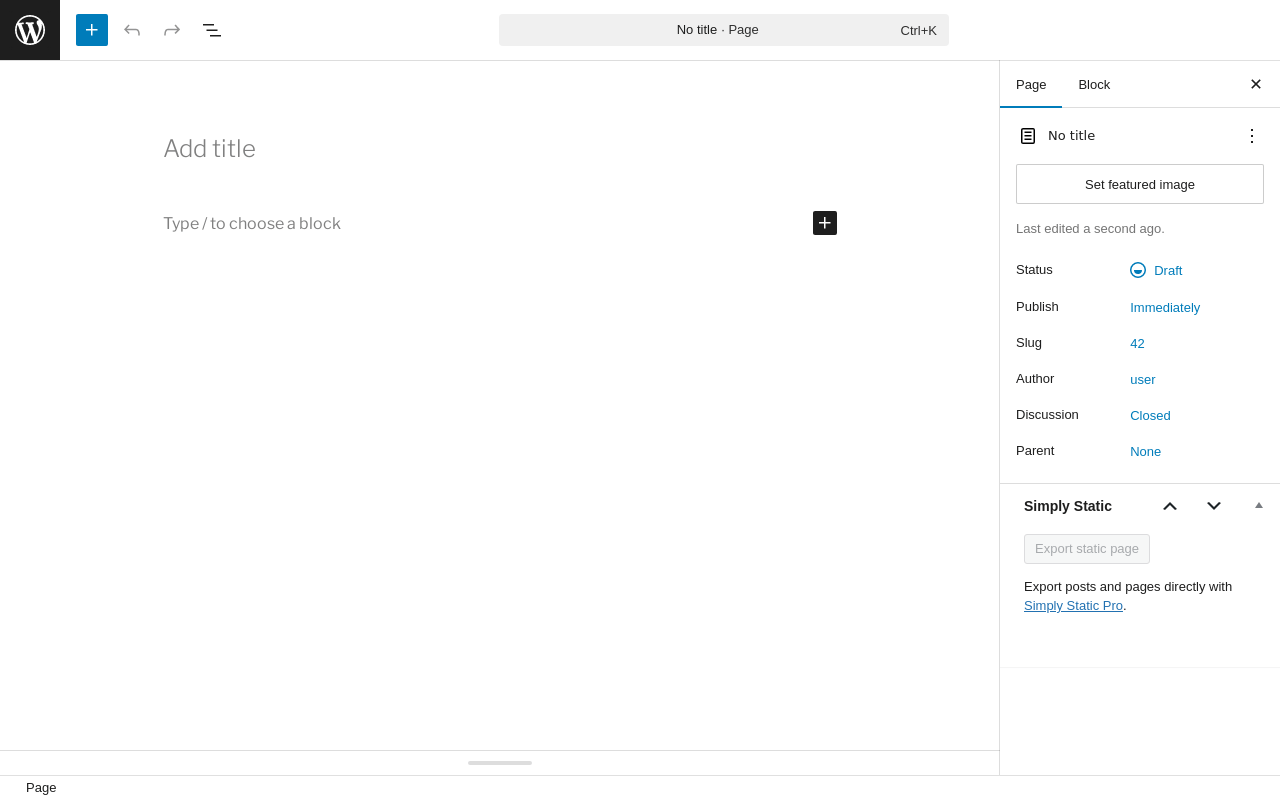This screenshot has height=800, width=1280.
Task: Collapse the Simply Static panel triangle
Action: pos(1259,505)
